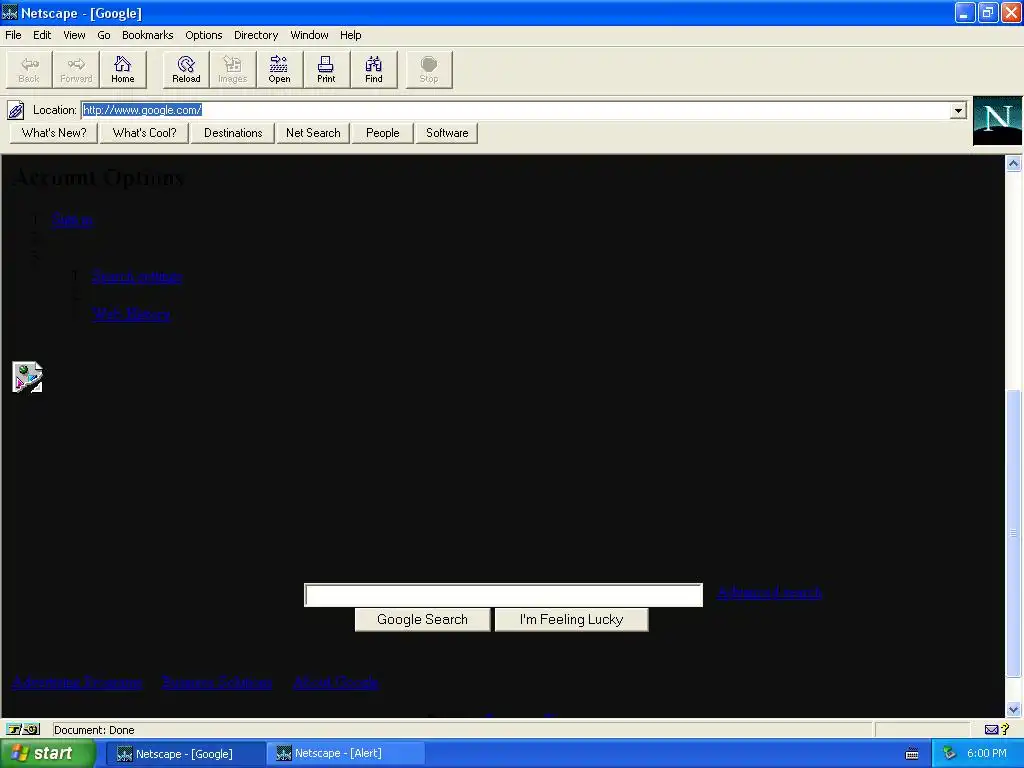
Task: Open the Advertising Programs link
Action: point(77,682)
